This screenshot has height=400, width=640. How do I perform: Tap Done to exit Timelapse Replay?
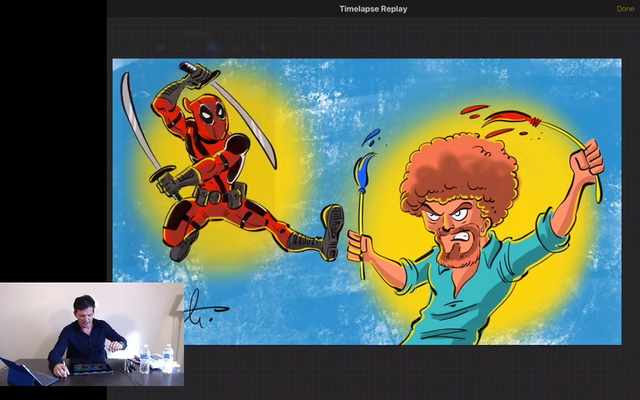coord(625,9)
